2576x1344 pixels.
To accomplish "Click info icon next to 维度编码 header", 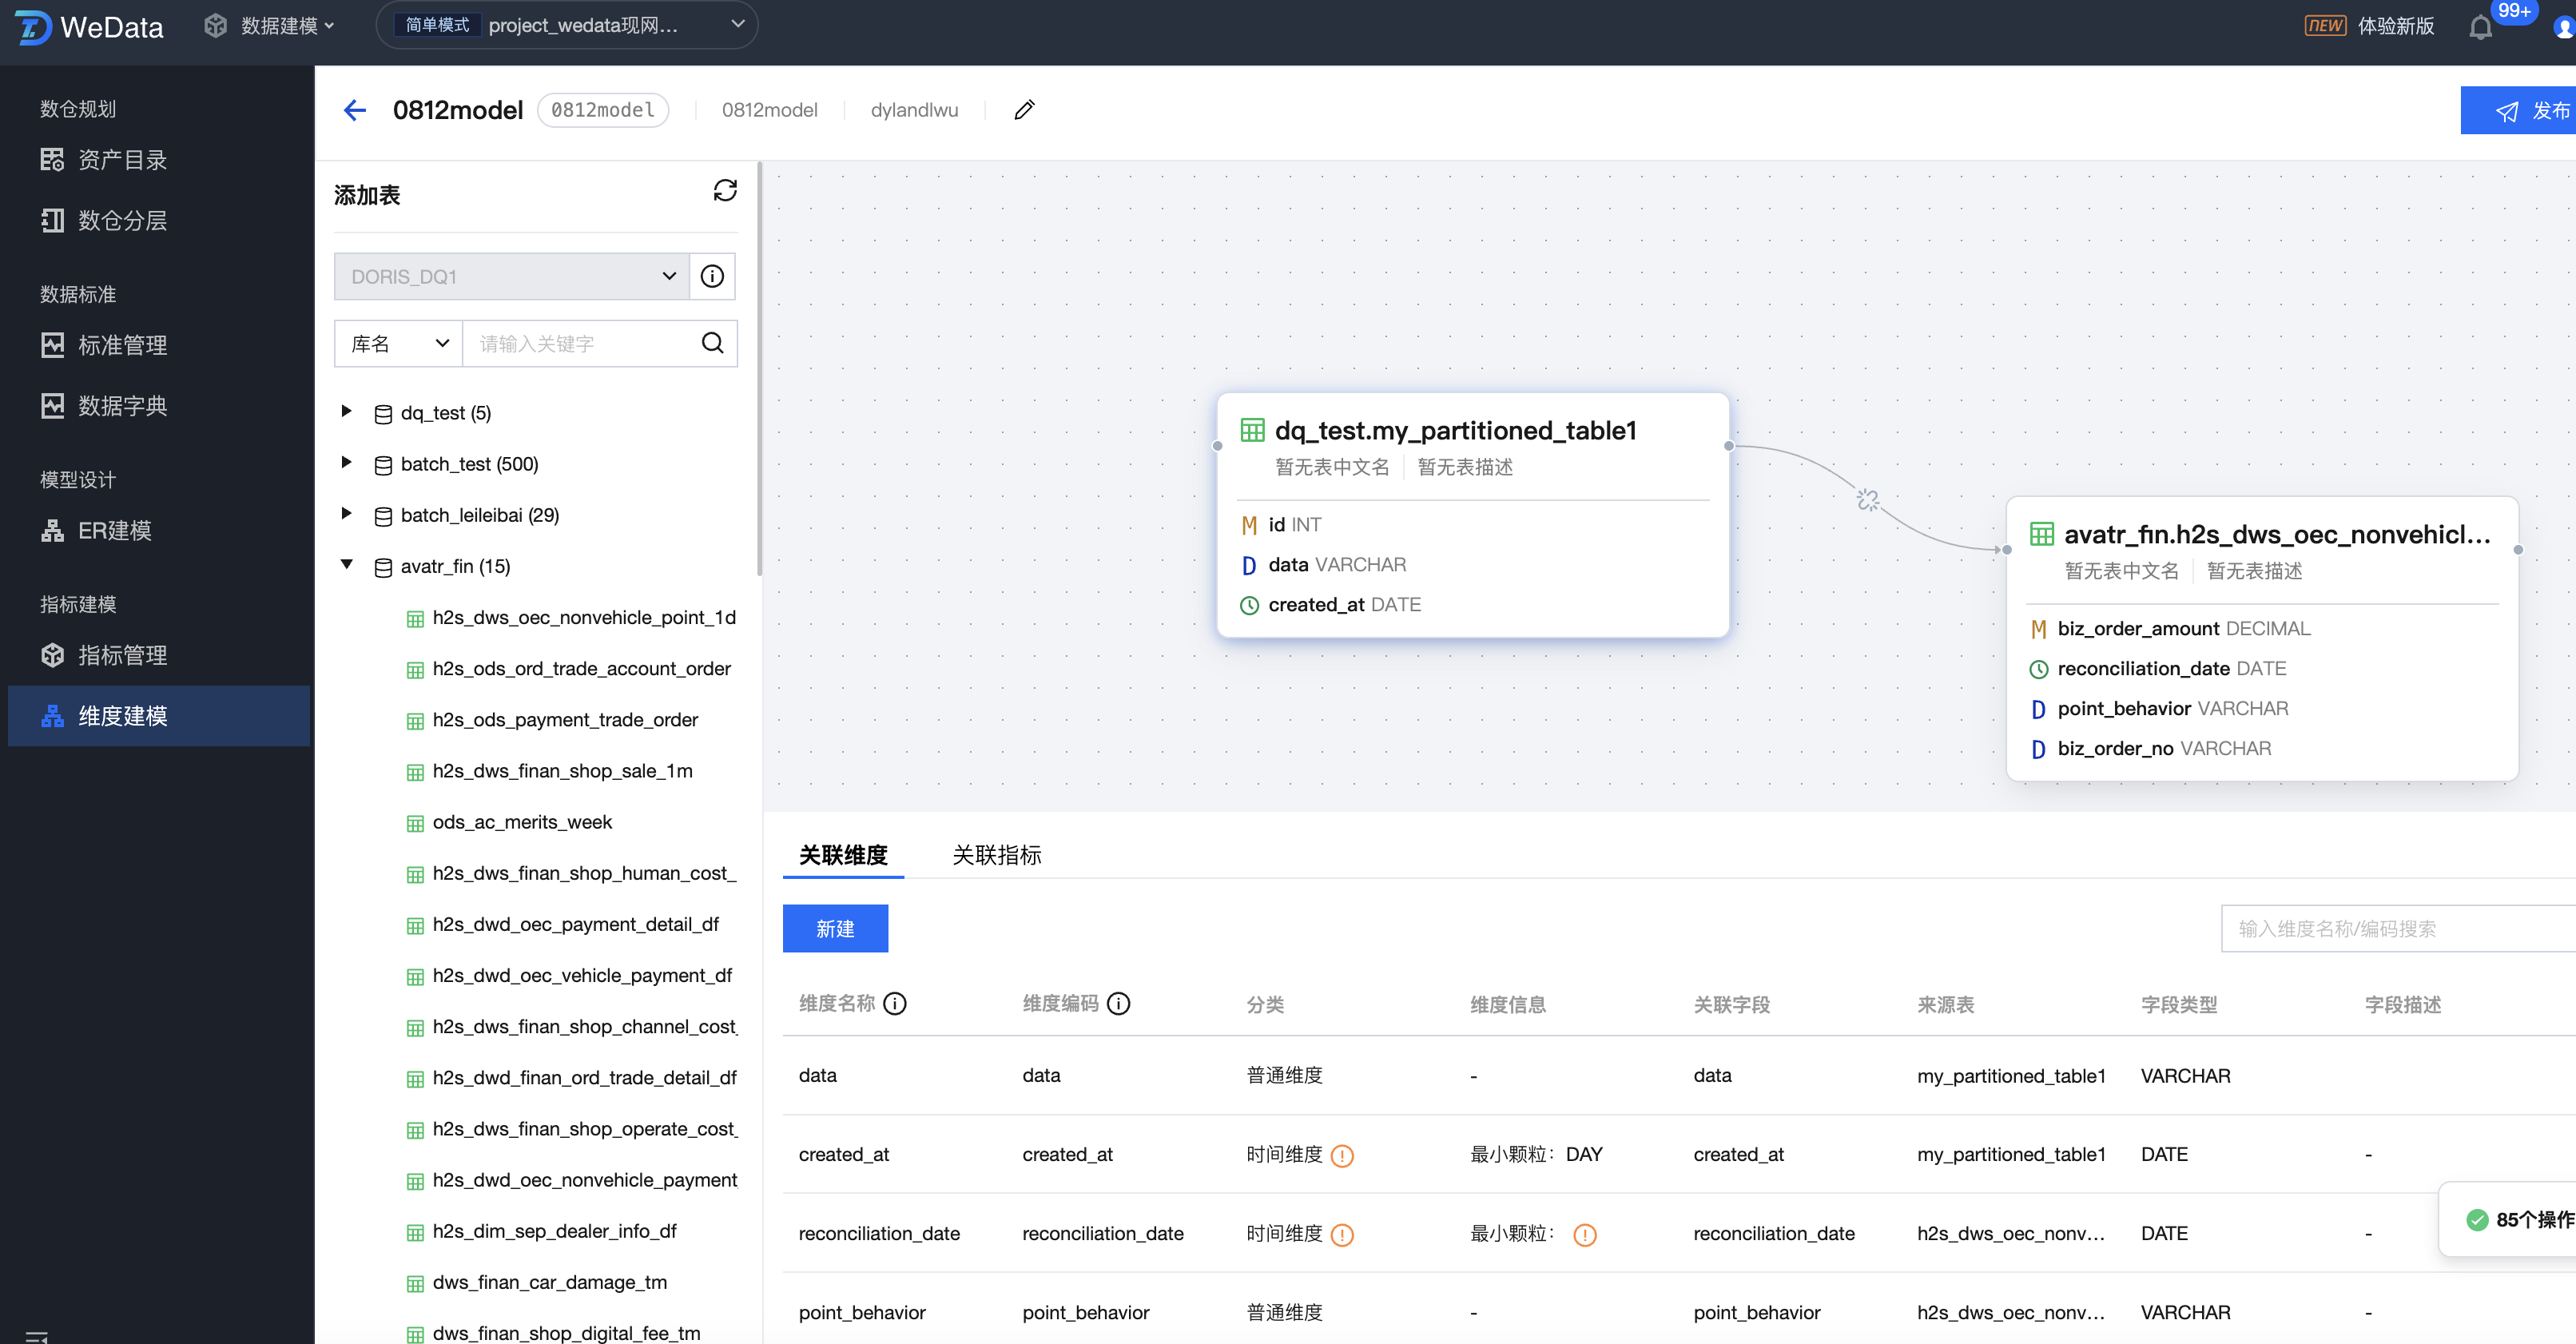I will 1119,1003.
